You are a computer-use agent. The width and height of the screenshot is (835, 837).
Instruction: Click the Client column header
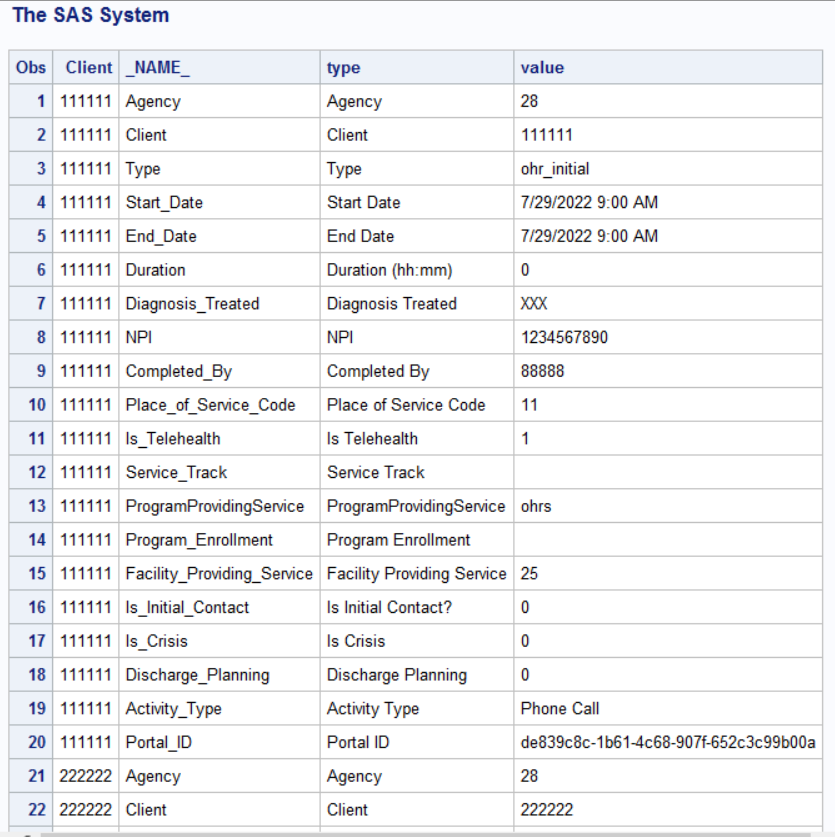(x=89, y=68)
